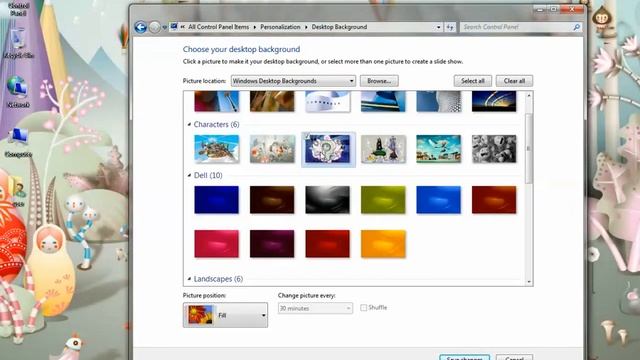
Task: Click the refresh button beside address bar
Action: click(450, 27)
